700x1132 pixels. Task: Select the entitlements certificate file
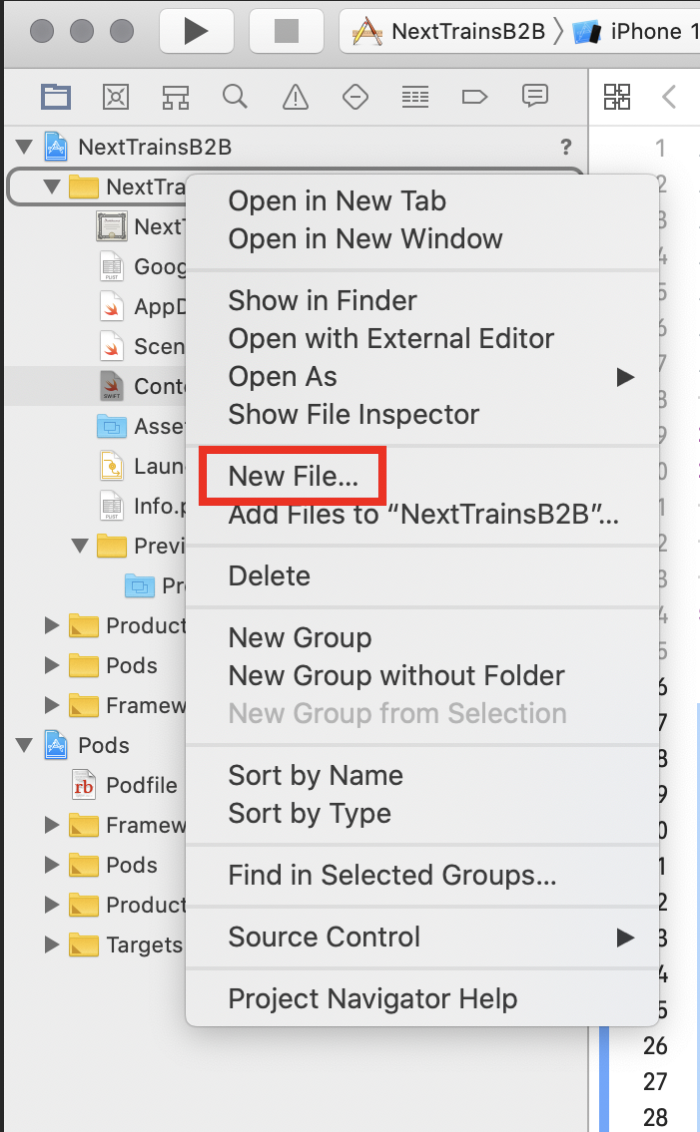[x=141, y=227]
